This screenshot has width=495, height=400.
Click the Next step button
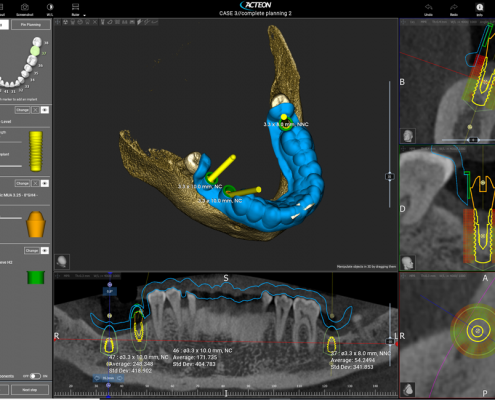point(30,390)
